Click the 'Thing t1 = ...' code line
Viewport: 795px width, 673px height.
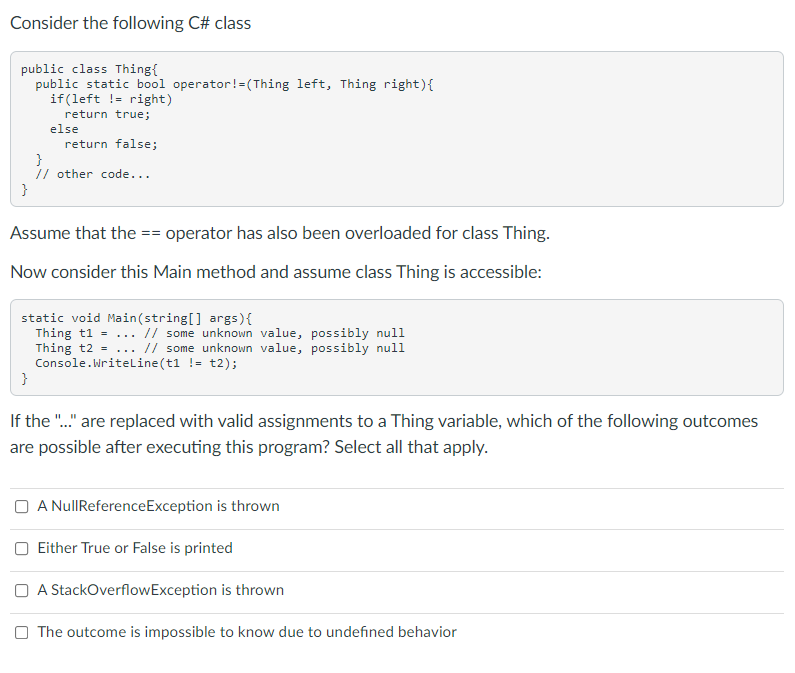click(220, 333)
